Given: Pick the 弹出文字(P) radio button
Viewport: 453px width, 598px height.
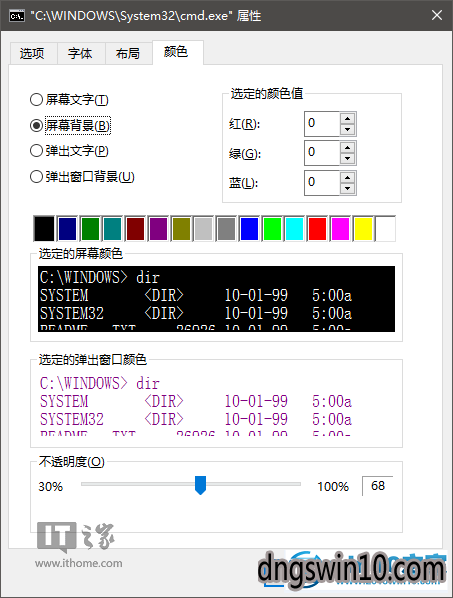Looking at the screenshot, I should point(69,151).
